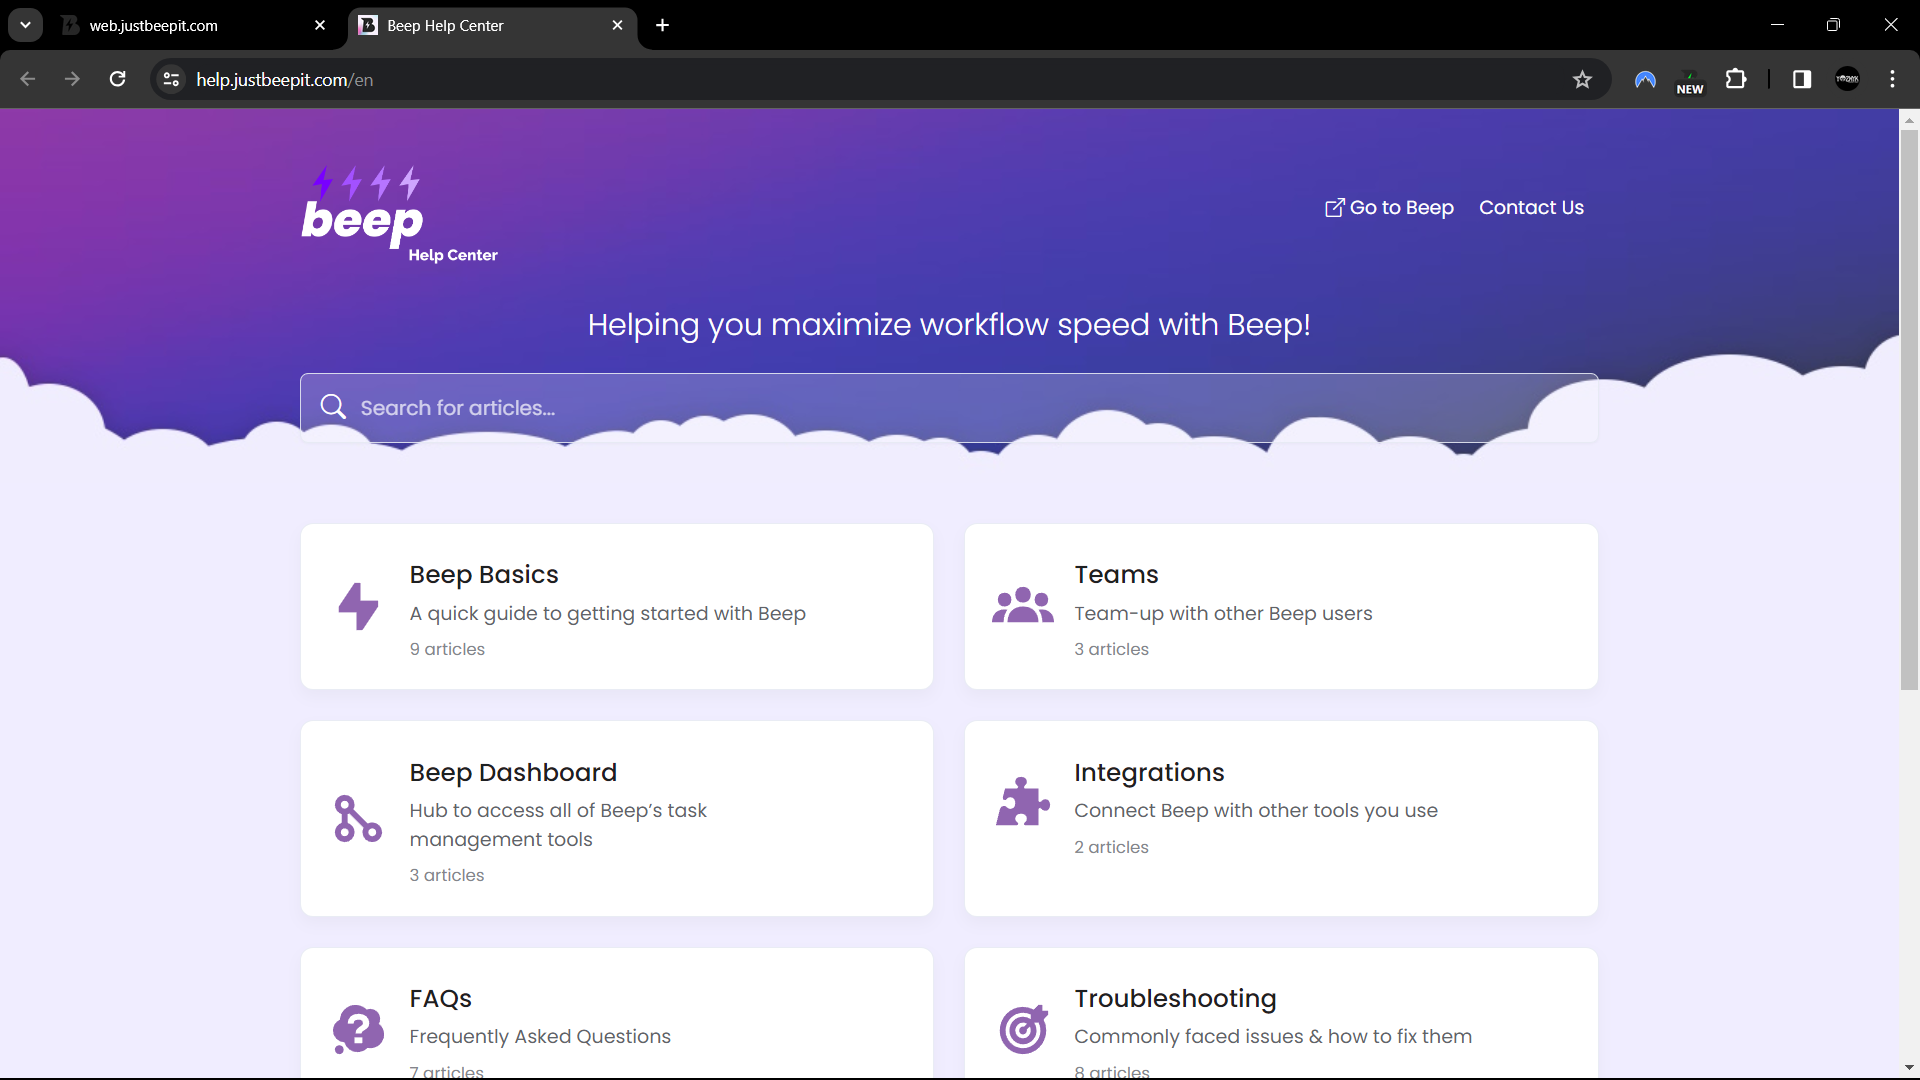Open the FAQs collection title

pos(440,999)
